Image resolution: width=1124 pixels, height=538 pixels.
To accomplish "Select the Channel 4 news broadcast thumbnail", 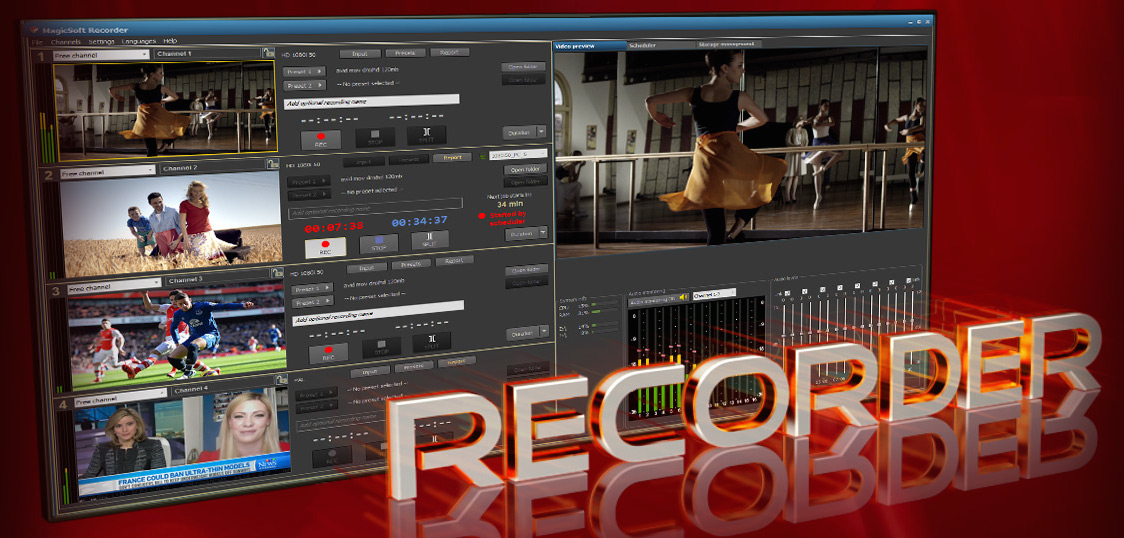I will click(x=183, y=442).
